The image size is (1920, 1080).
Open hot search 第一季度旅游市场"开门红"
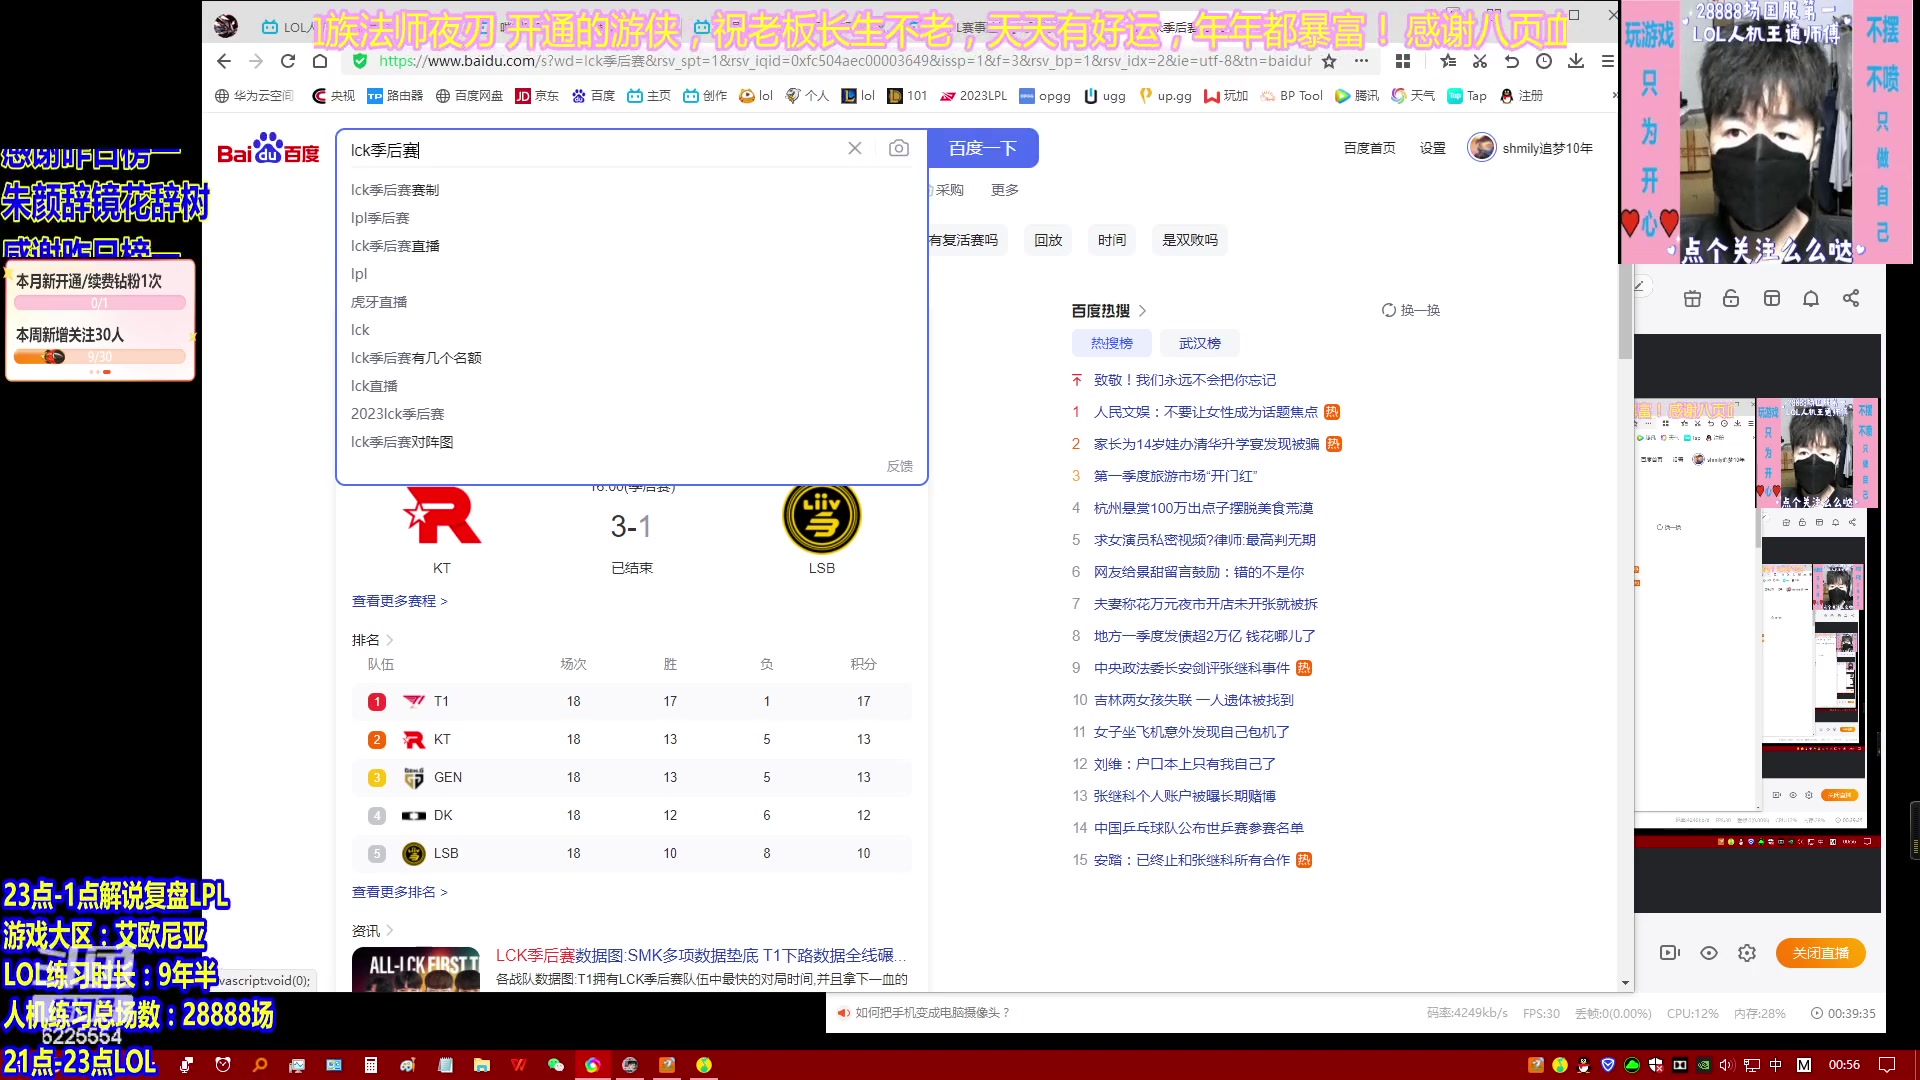click(1175, 476)
